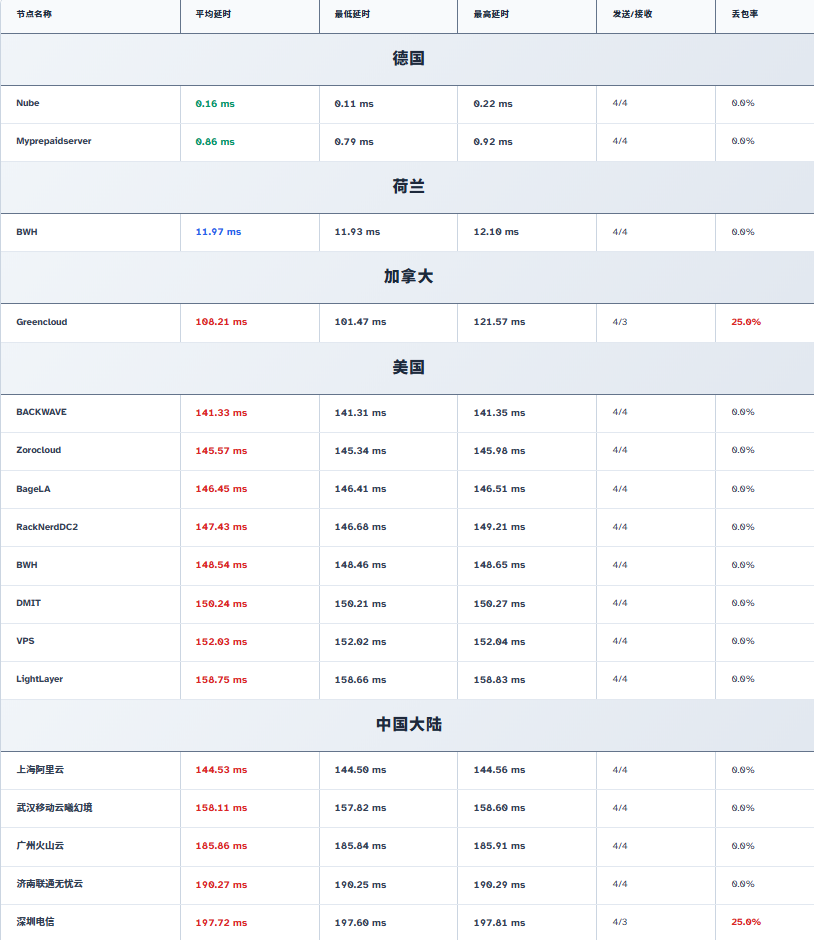Image resolution: width=814 pixels, height=940 pixels.
Task: Click the 最低延时 column header
Action: click(352, 14)
